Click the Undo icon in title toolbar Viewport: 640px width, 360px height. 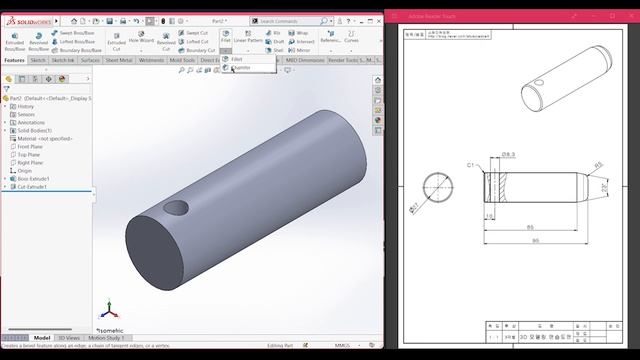tap(136, 21)
